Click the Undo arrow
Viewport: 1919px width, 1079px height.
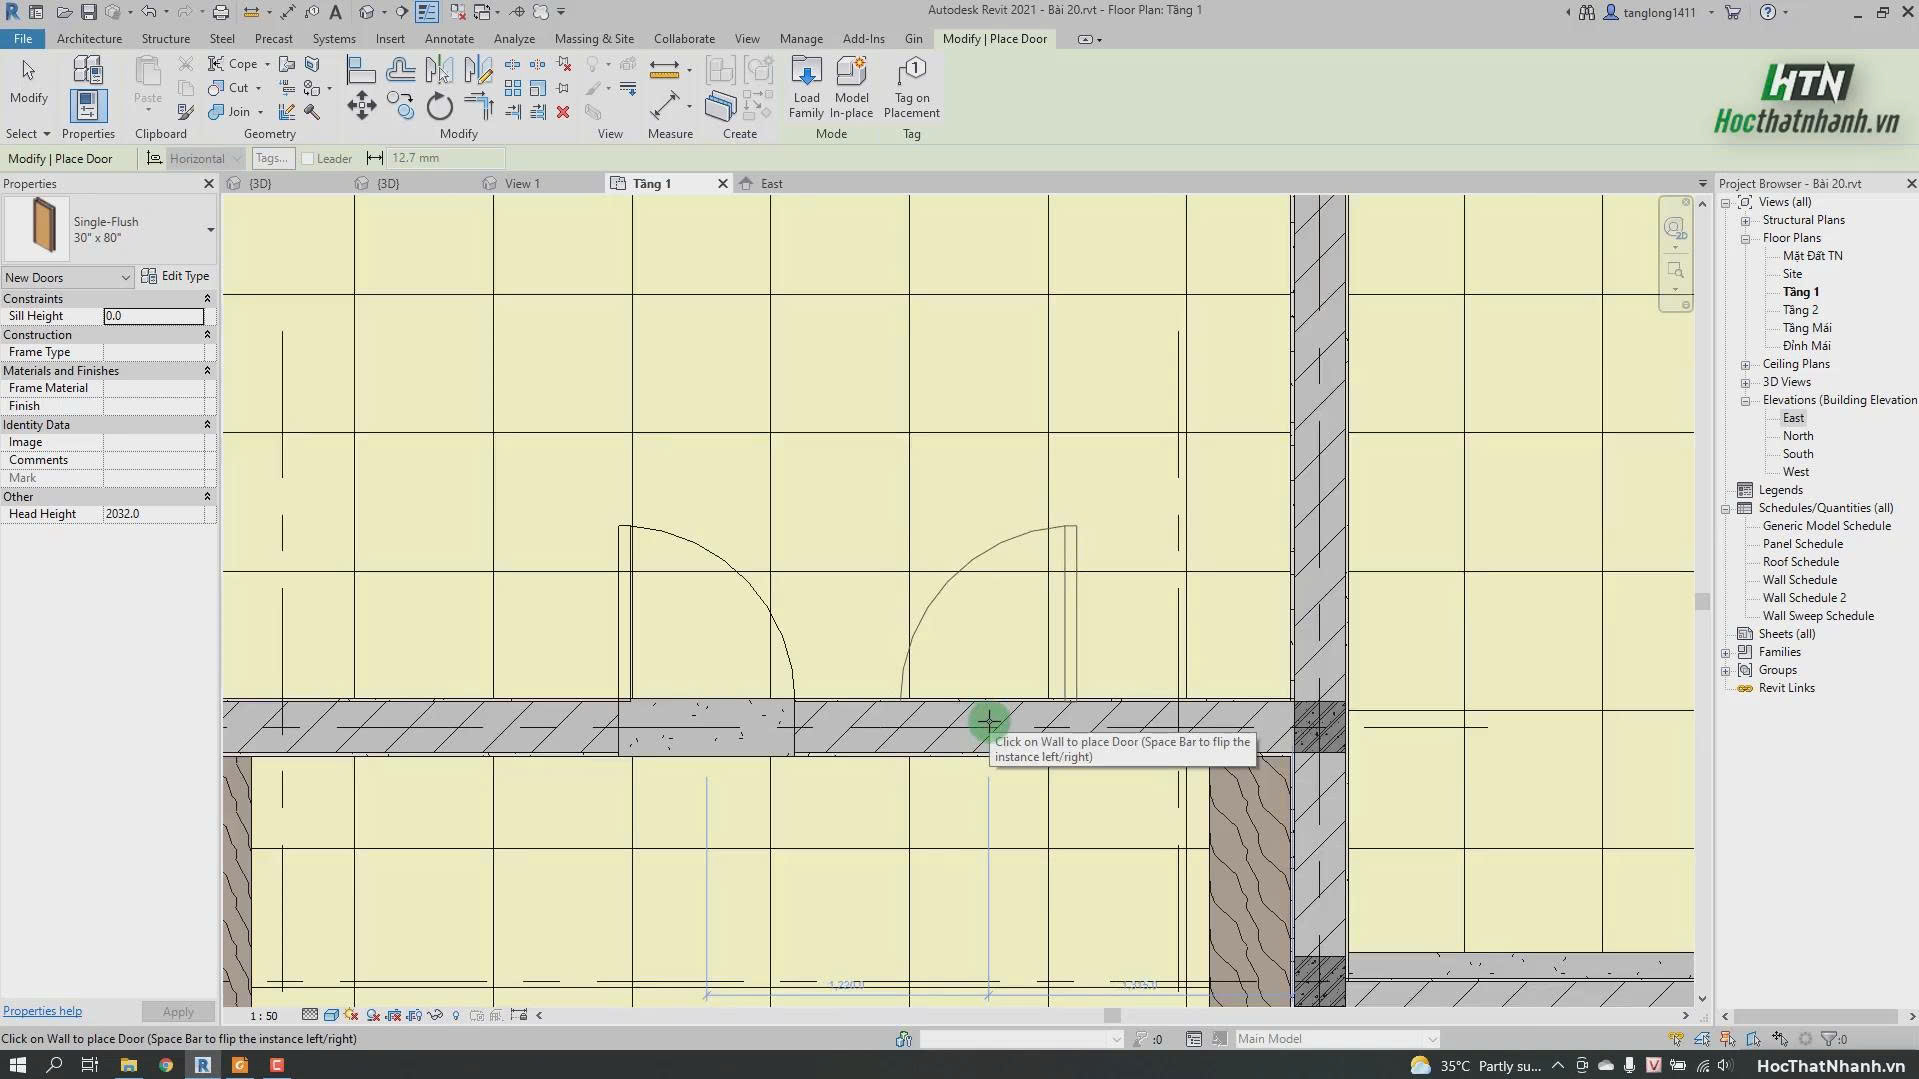[x=148, y=12]
